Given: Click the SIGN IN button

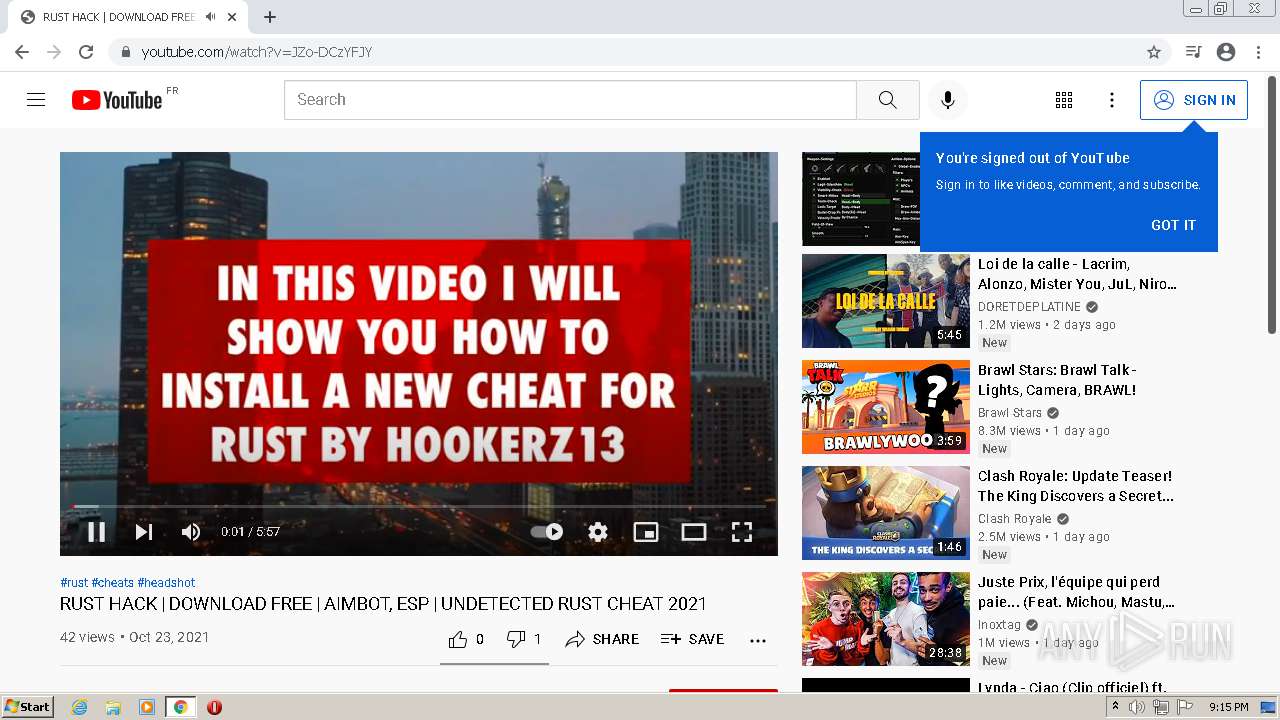Looking at the screenshot, I should pos(1194,100).
